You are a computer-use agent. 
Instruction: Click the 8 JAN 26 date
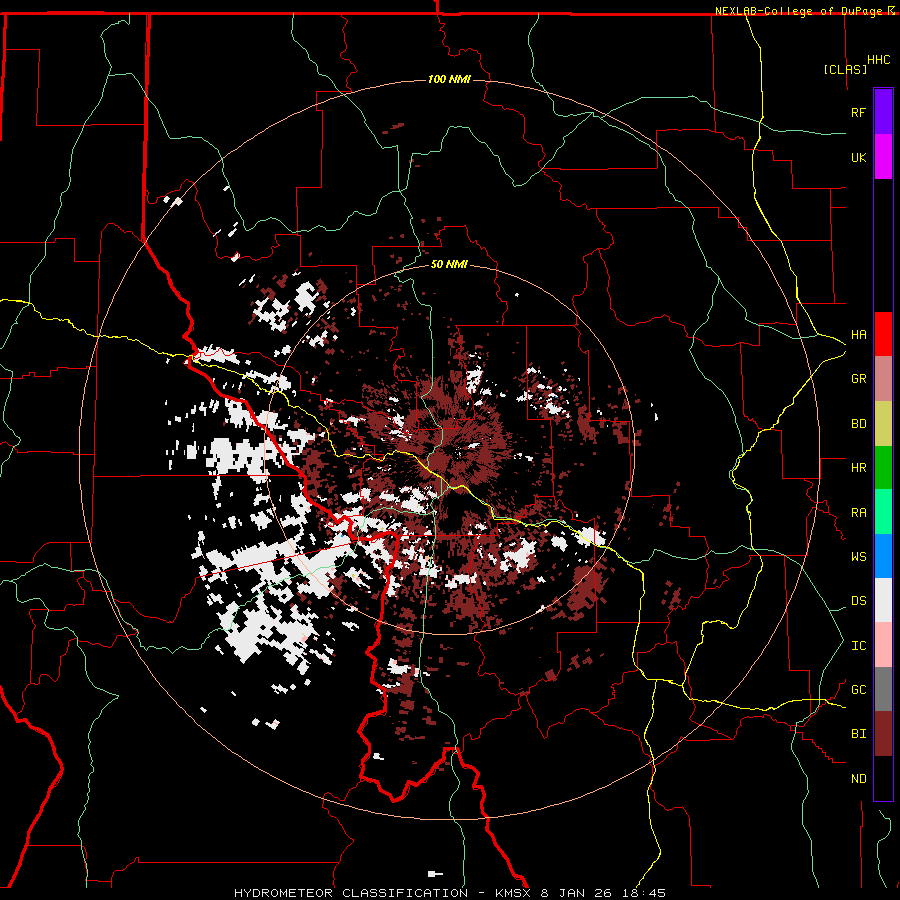pos(576,893)
